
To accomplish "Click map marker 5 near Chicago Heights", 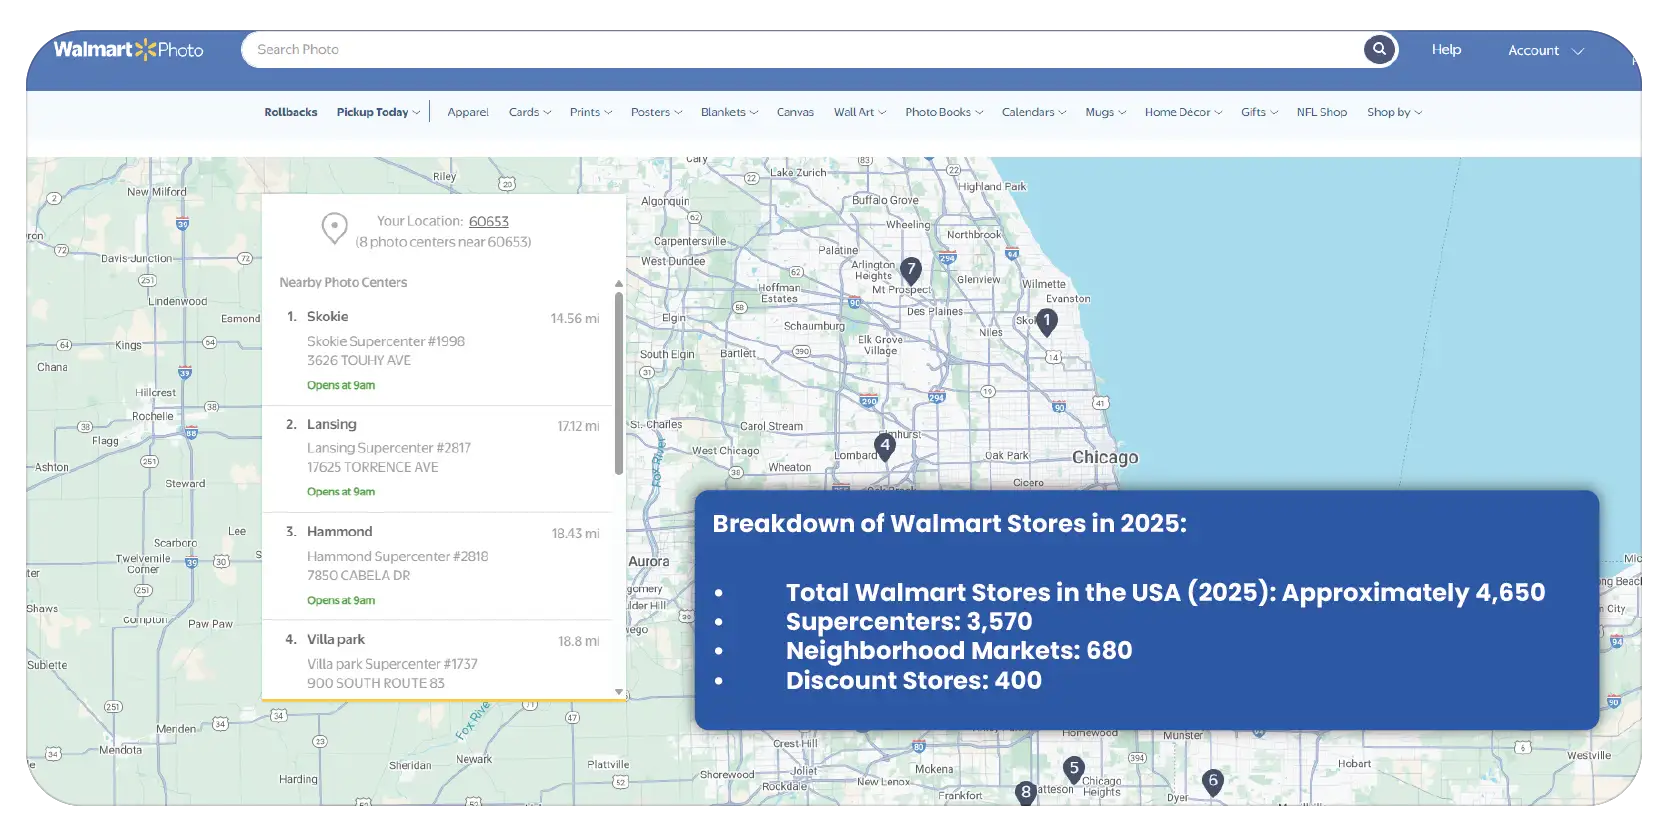I will [1074, 770].
